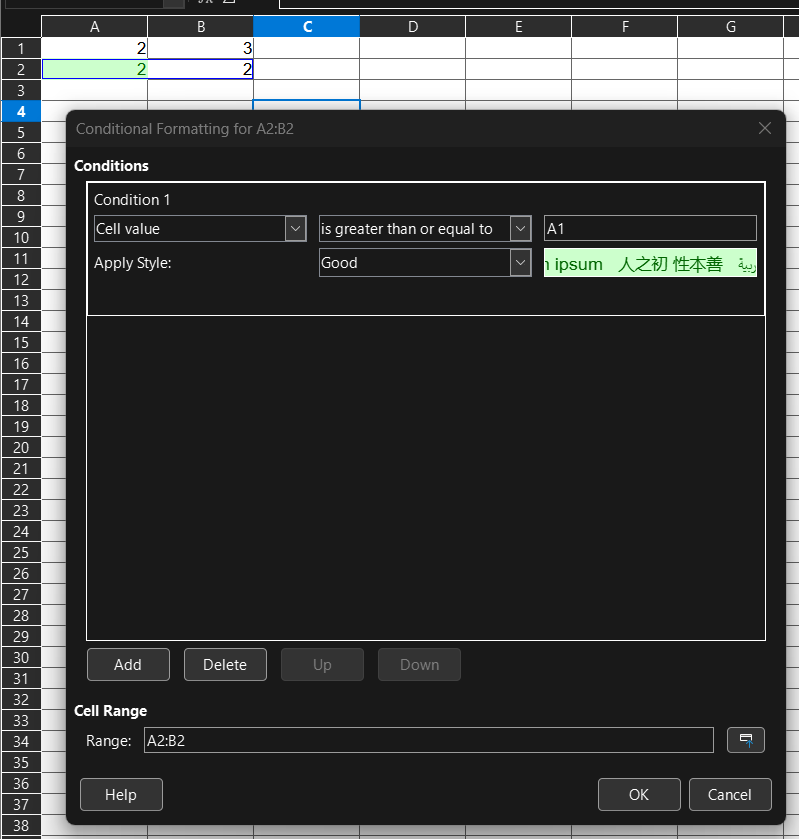This screenshot has height=839, width=799.
Task: Click the Range input field showing A2:B2
Action: 428,741
